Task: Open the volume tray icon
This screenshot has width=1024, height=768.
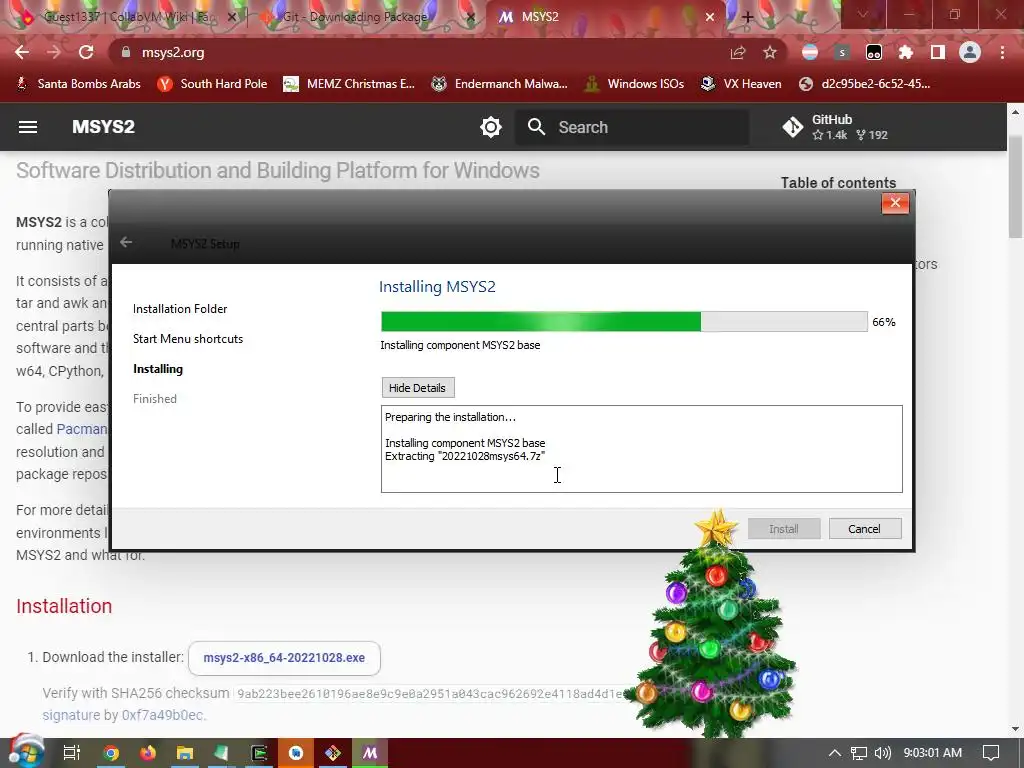Action: click(882, 753)
